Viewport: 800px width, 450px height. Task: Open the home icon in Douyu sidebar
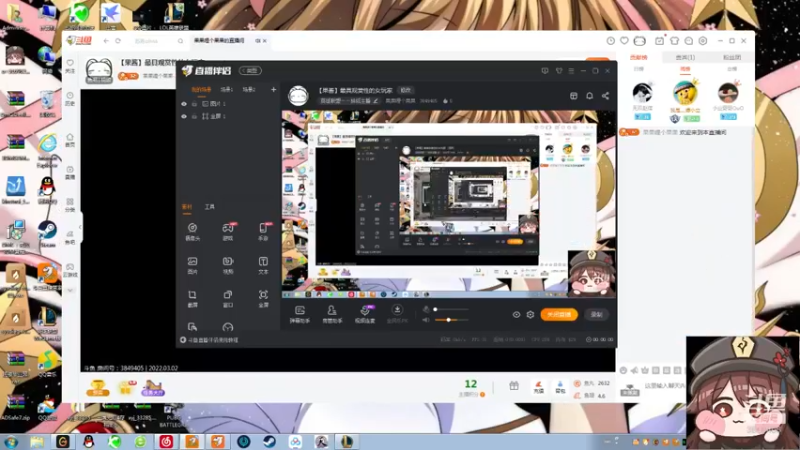(70, 140)
